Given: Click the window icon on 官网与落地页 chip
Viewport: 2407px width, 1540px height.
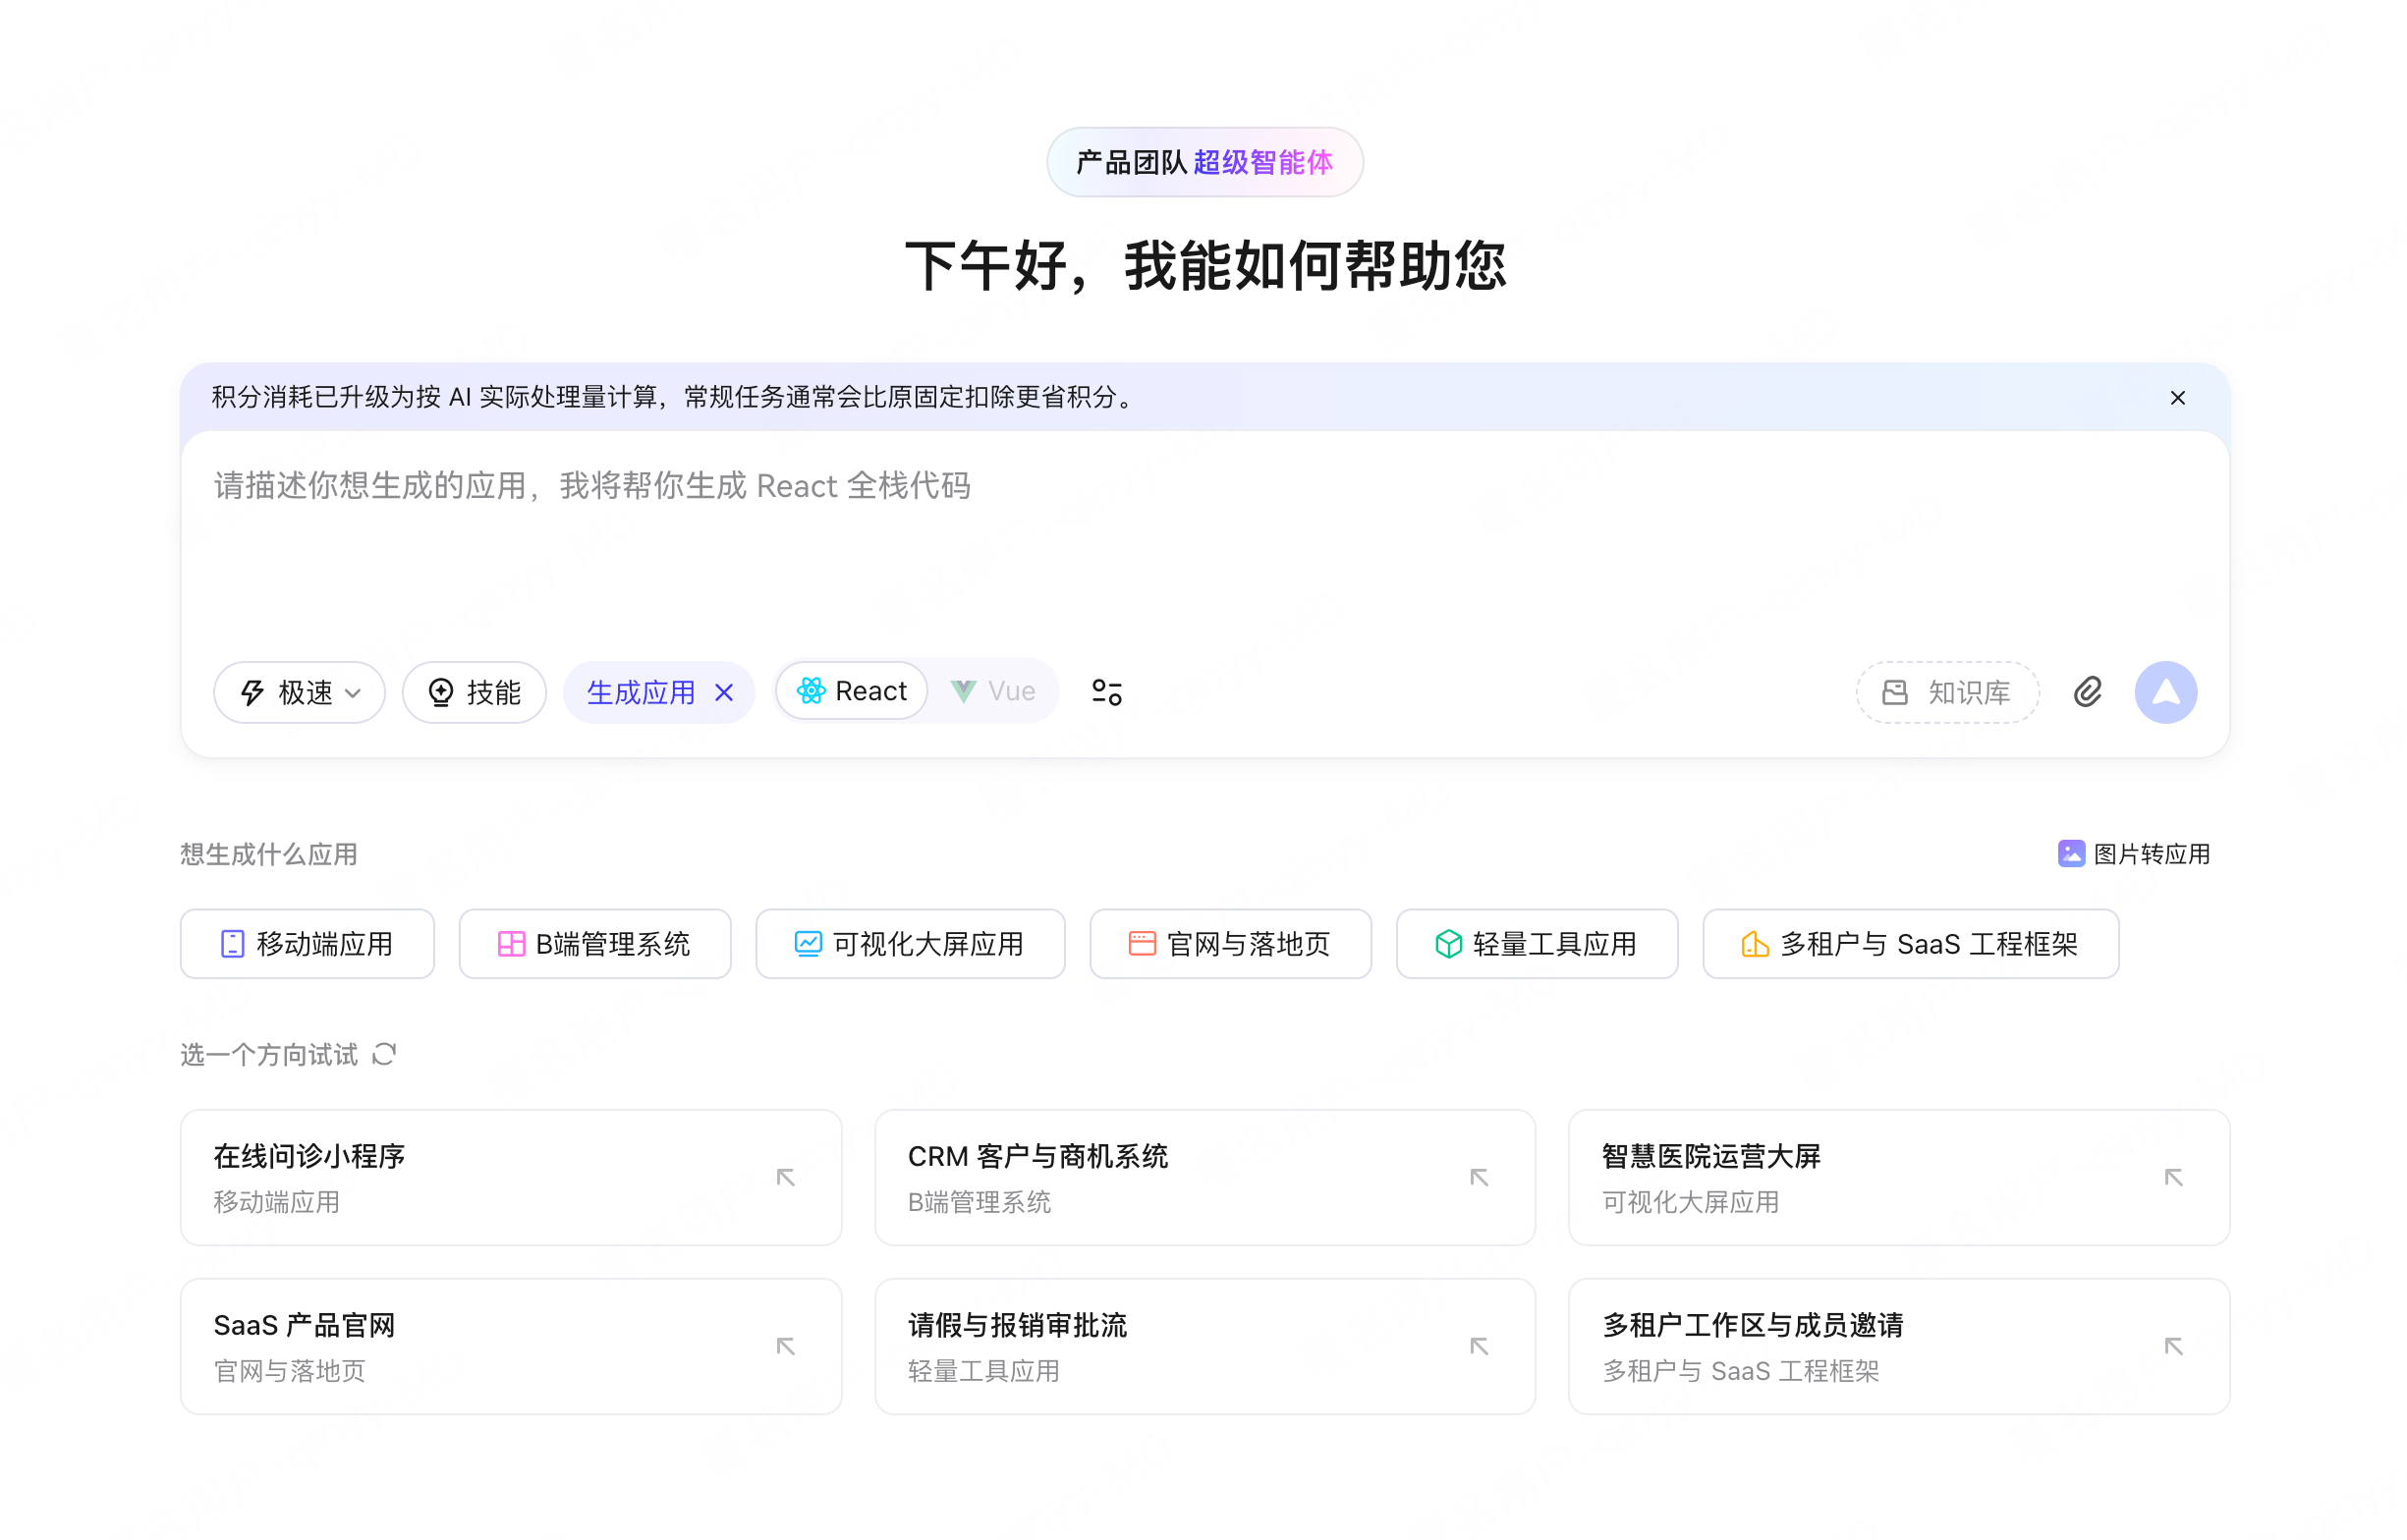Looking at the screenshot, I should [1142, 943].
